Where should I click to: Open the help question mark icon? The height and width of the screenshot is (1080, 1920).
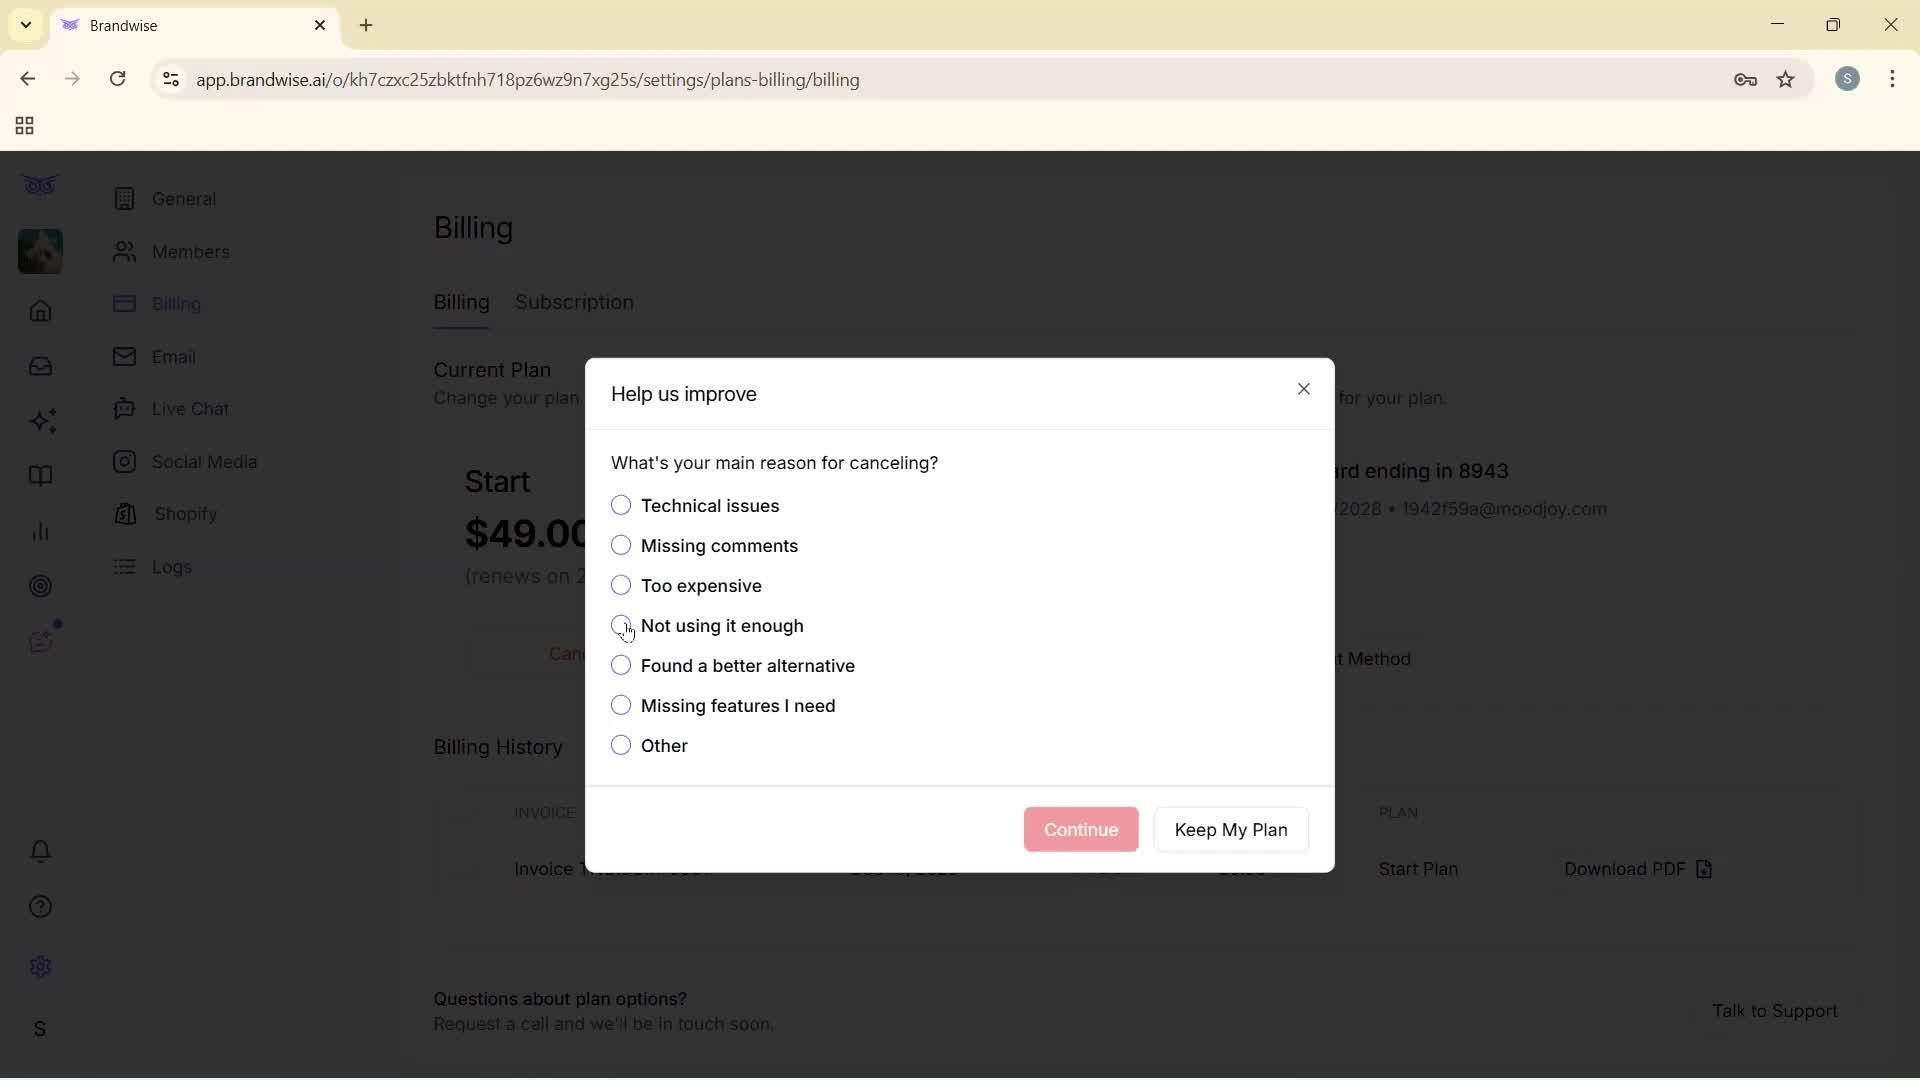click(40, 906)
